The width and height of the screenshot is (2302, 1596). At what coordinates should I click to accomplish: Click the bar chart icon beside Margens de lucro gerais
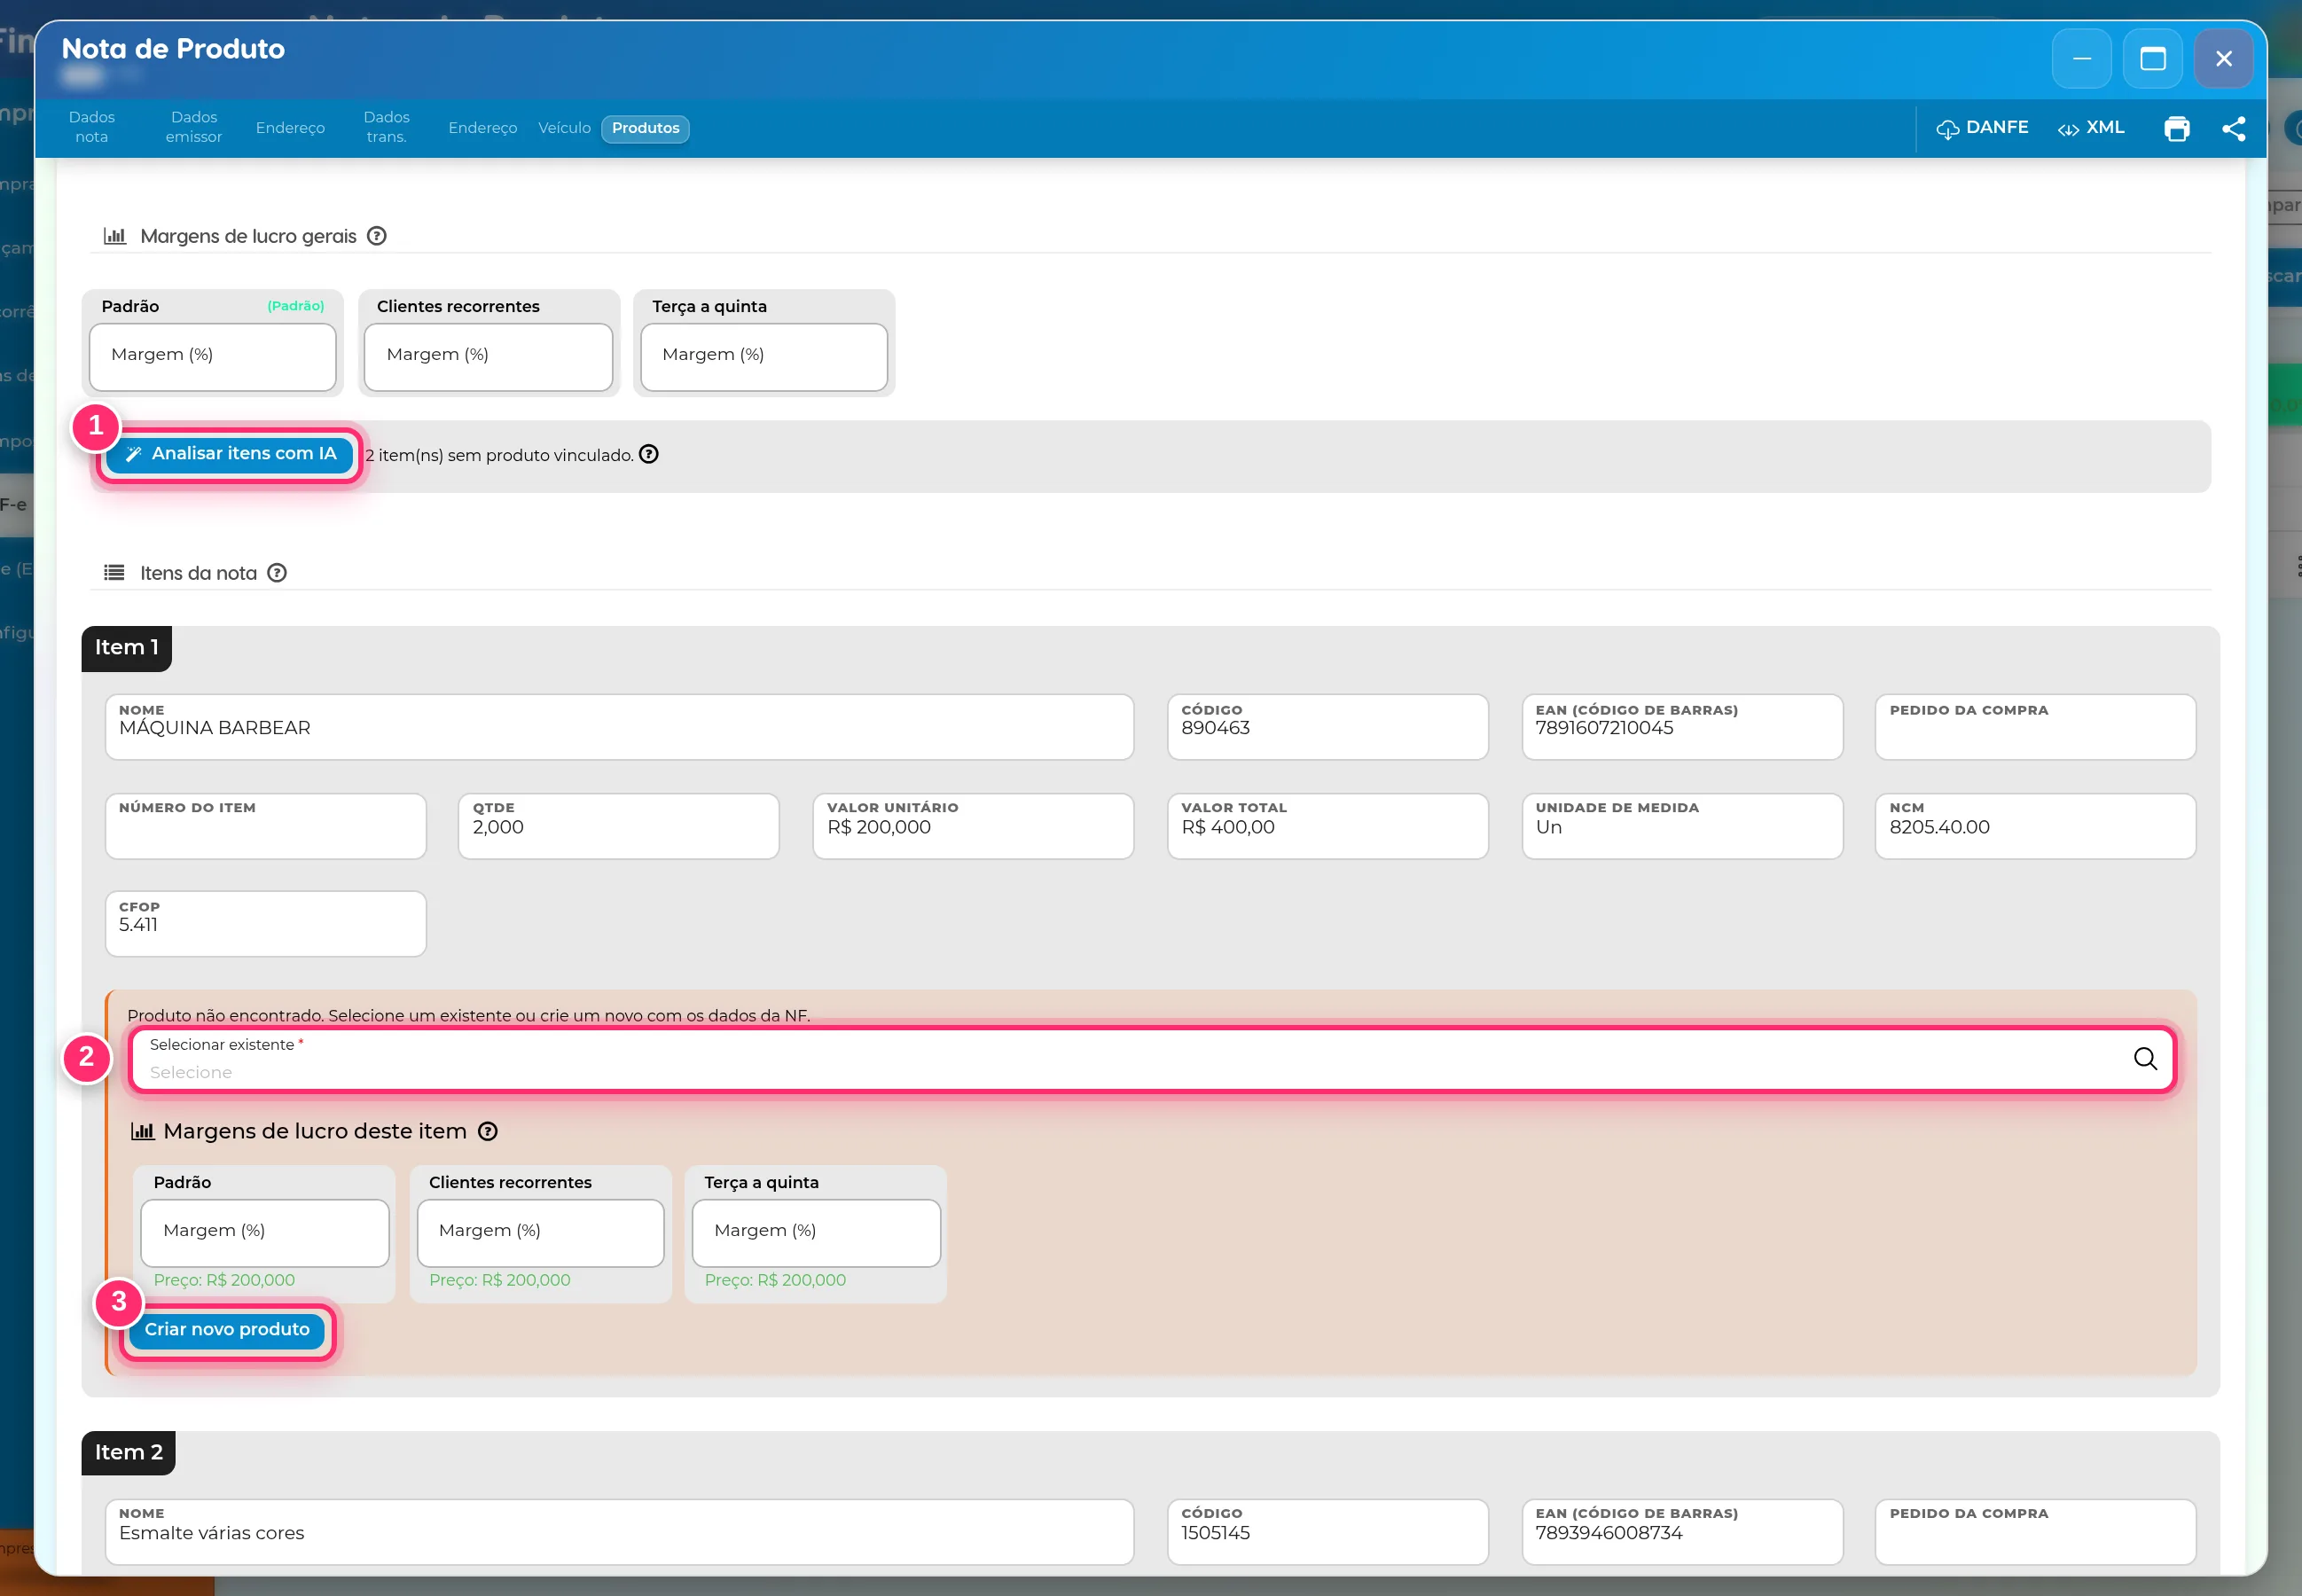(x=115, y=236)
